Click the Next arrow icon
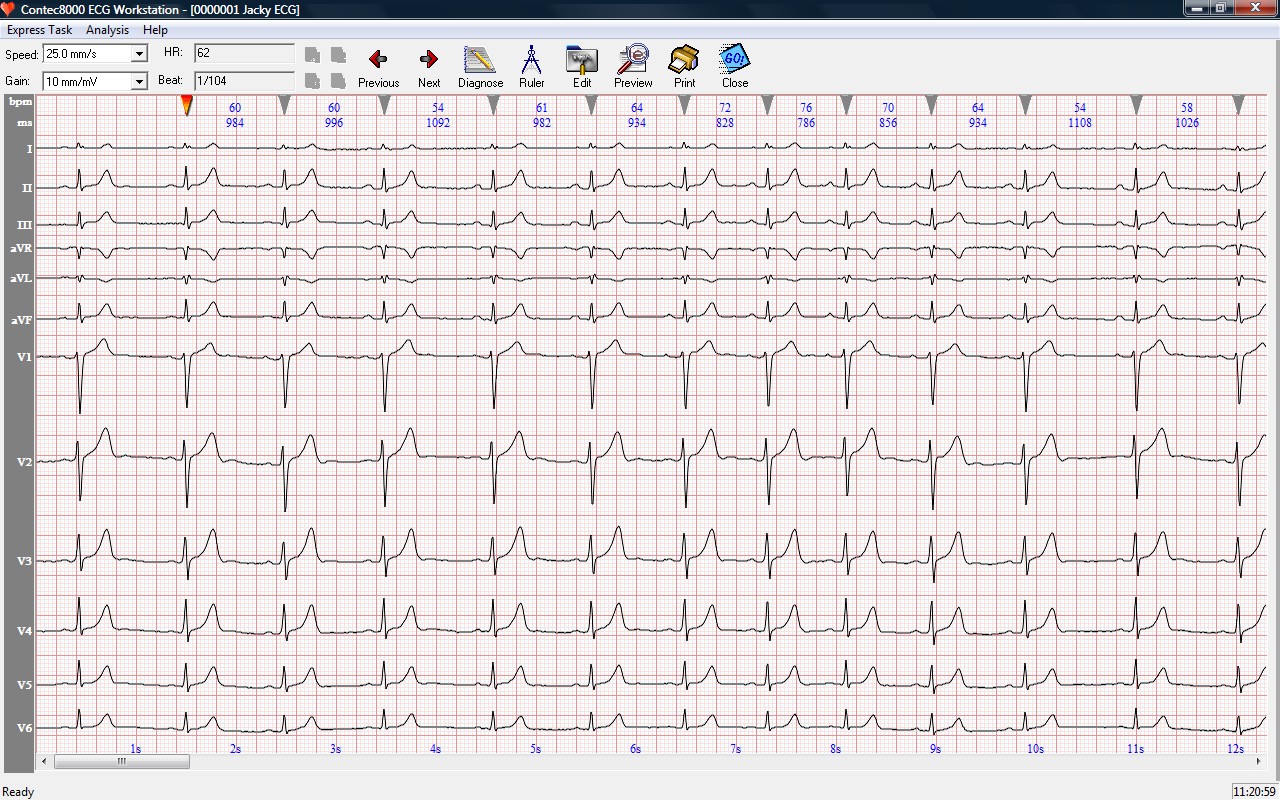1280x800 pixels. pos(429,67)
